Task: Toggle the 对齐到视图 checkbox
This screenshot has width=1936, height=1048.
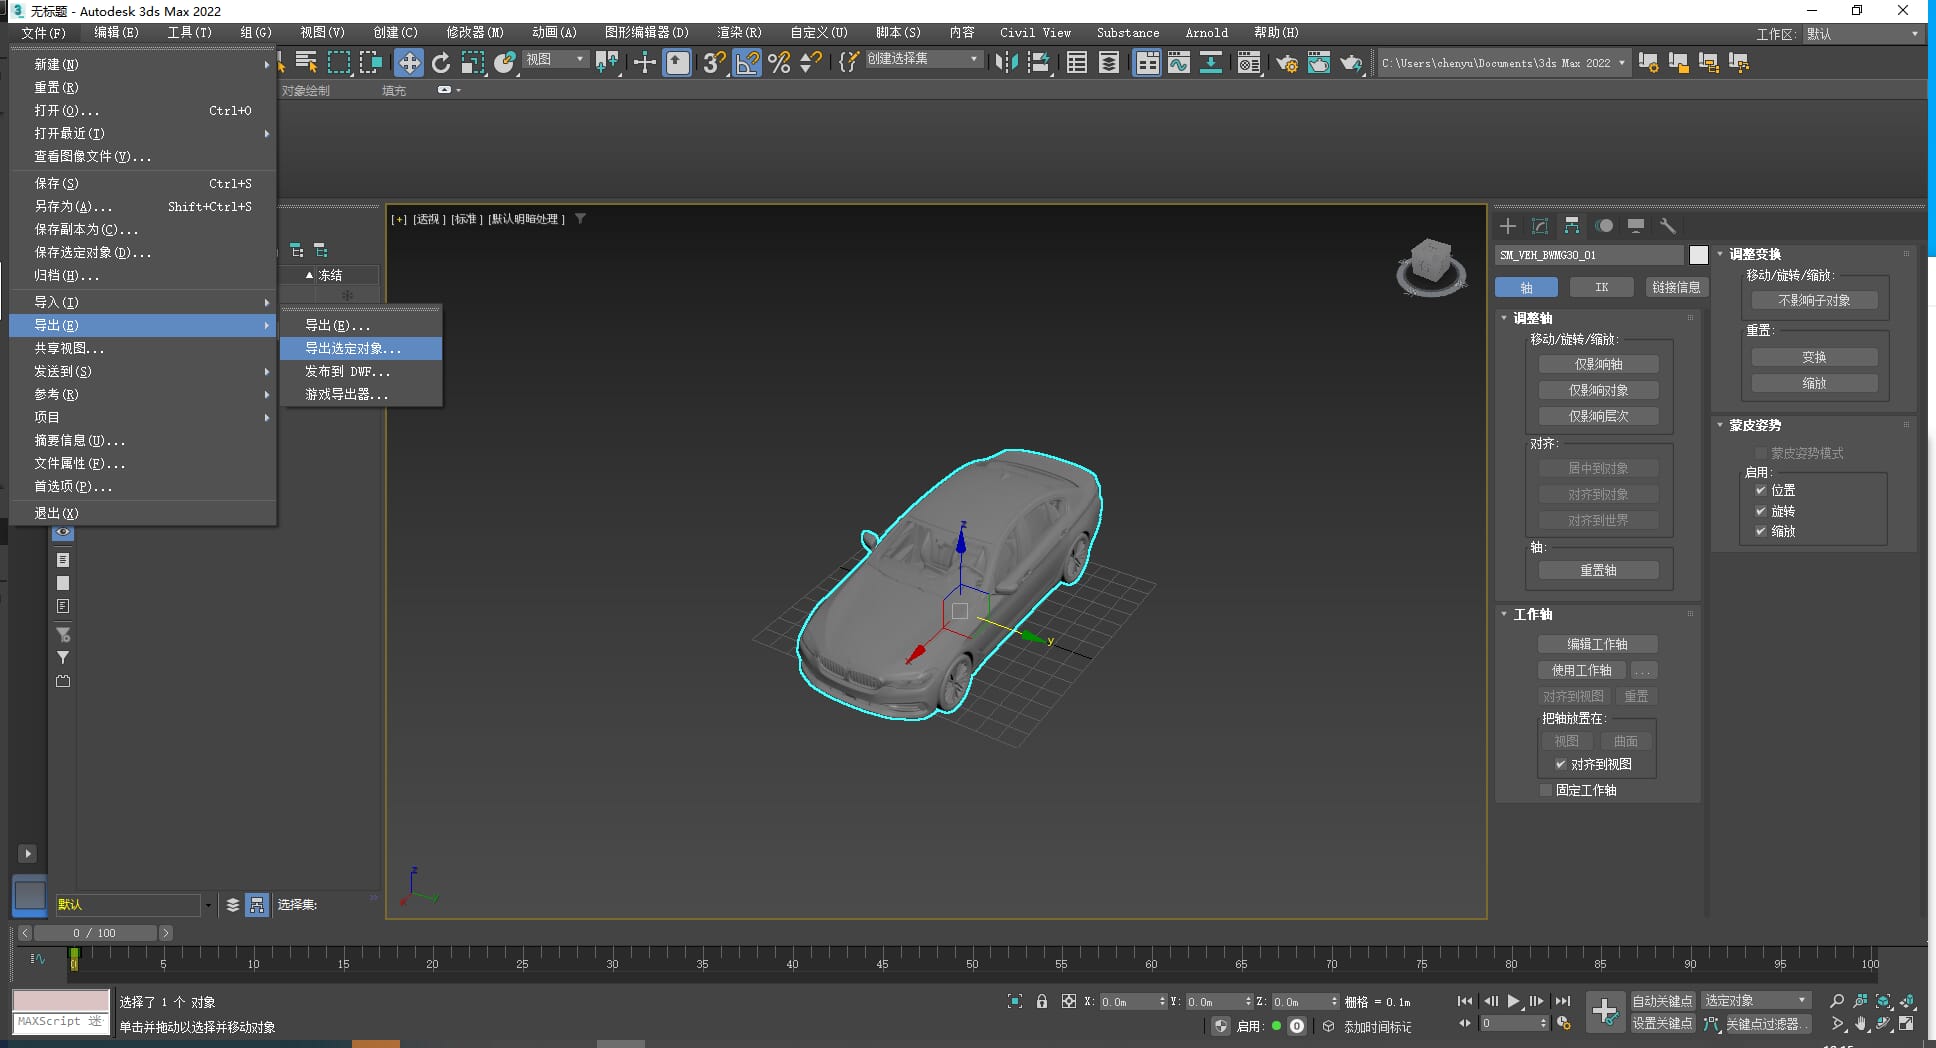Action: [1560, 764]
